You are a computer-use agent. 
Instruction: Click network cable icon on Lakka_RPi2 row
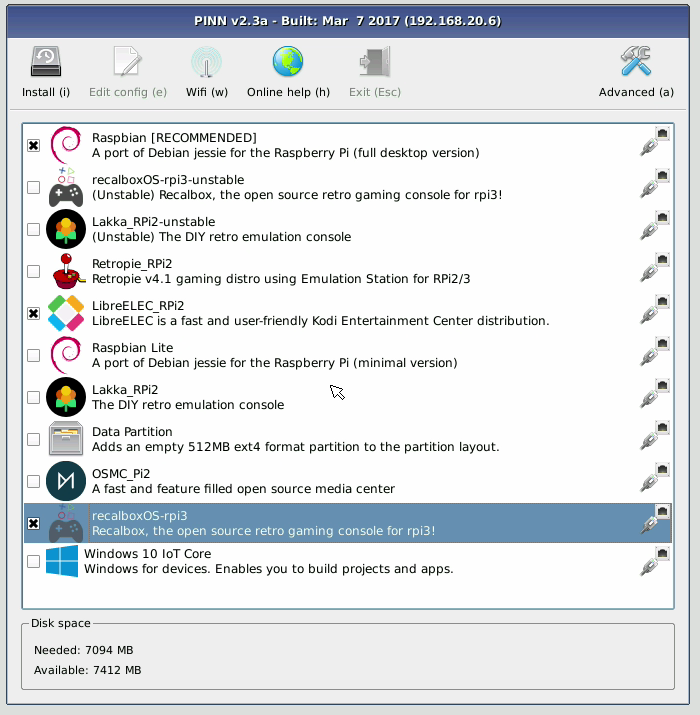coord(655,394)
